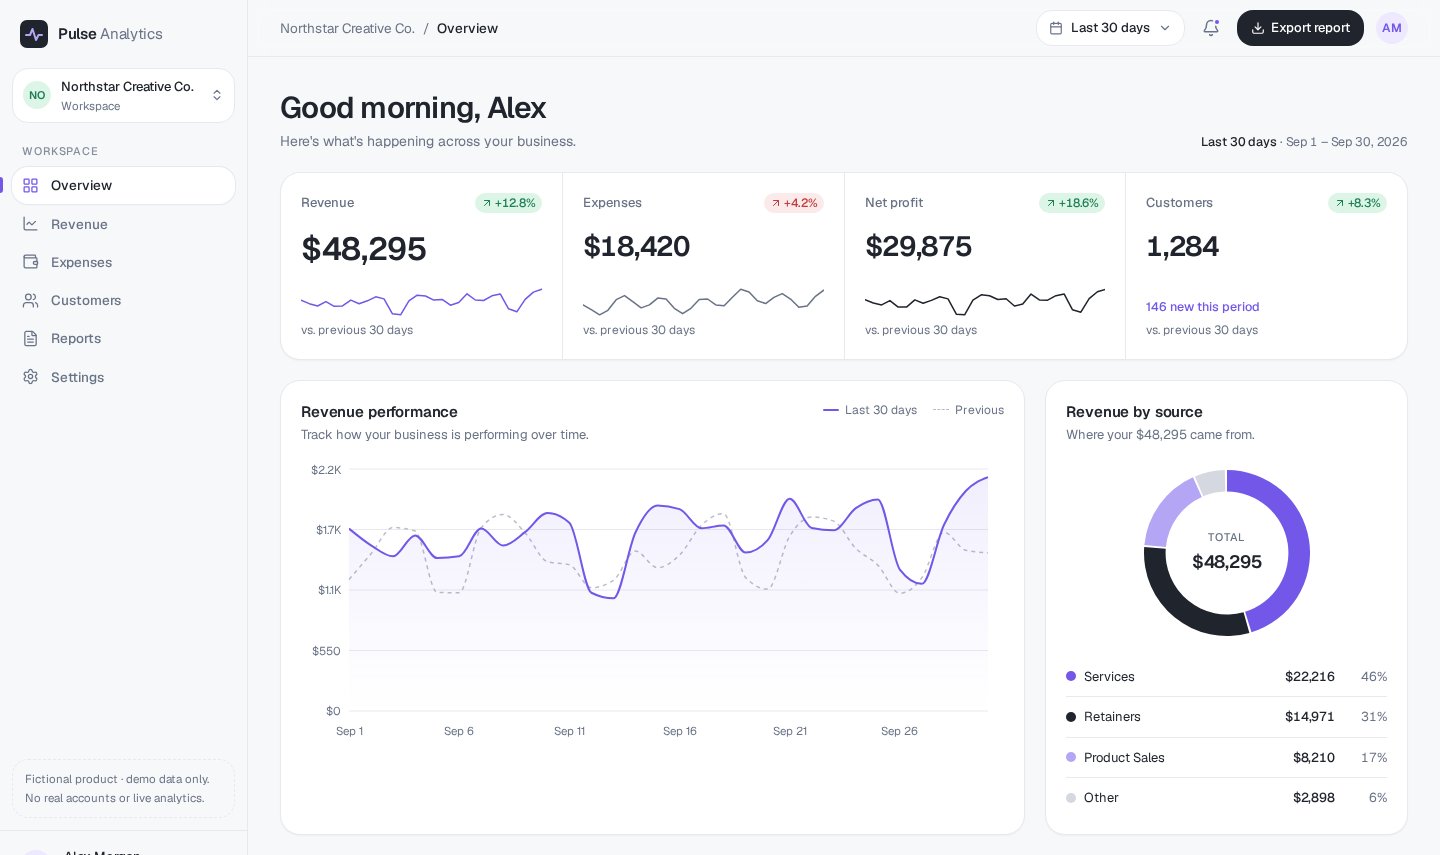The image size is (1440, 855).
Task: Click the download icon on Export report
Action: tap(1258, 28)
